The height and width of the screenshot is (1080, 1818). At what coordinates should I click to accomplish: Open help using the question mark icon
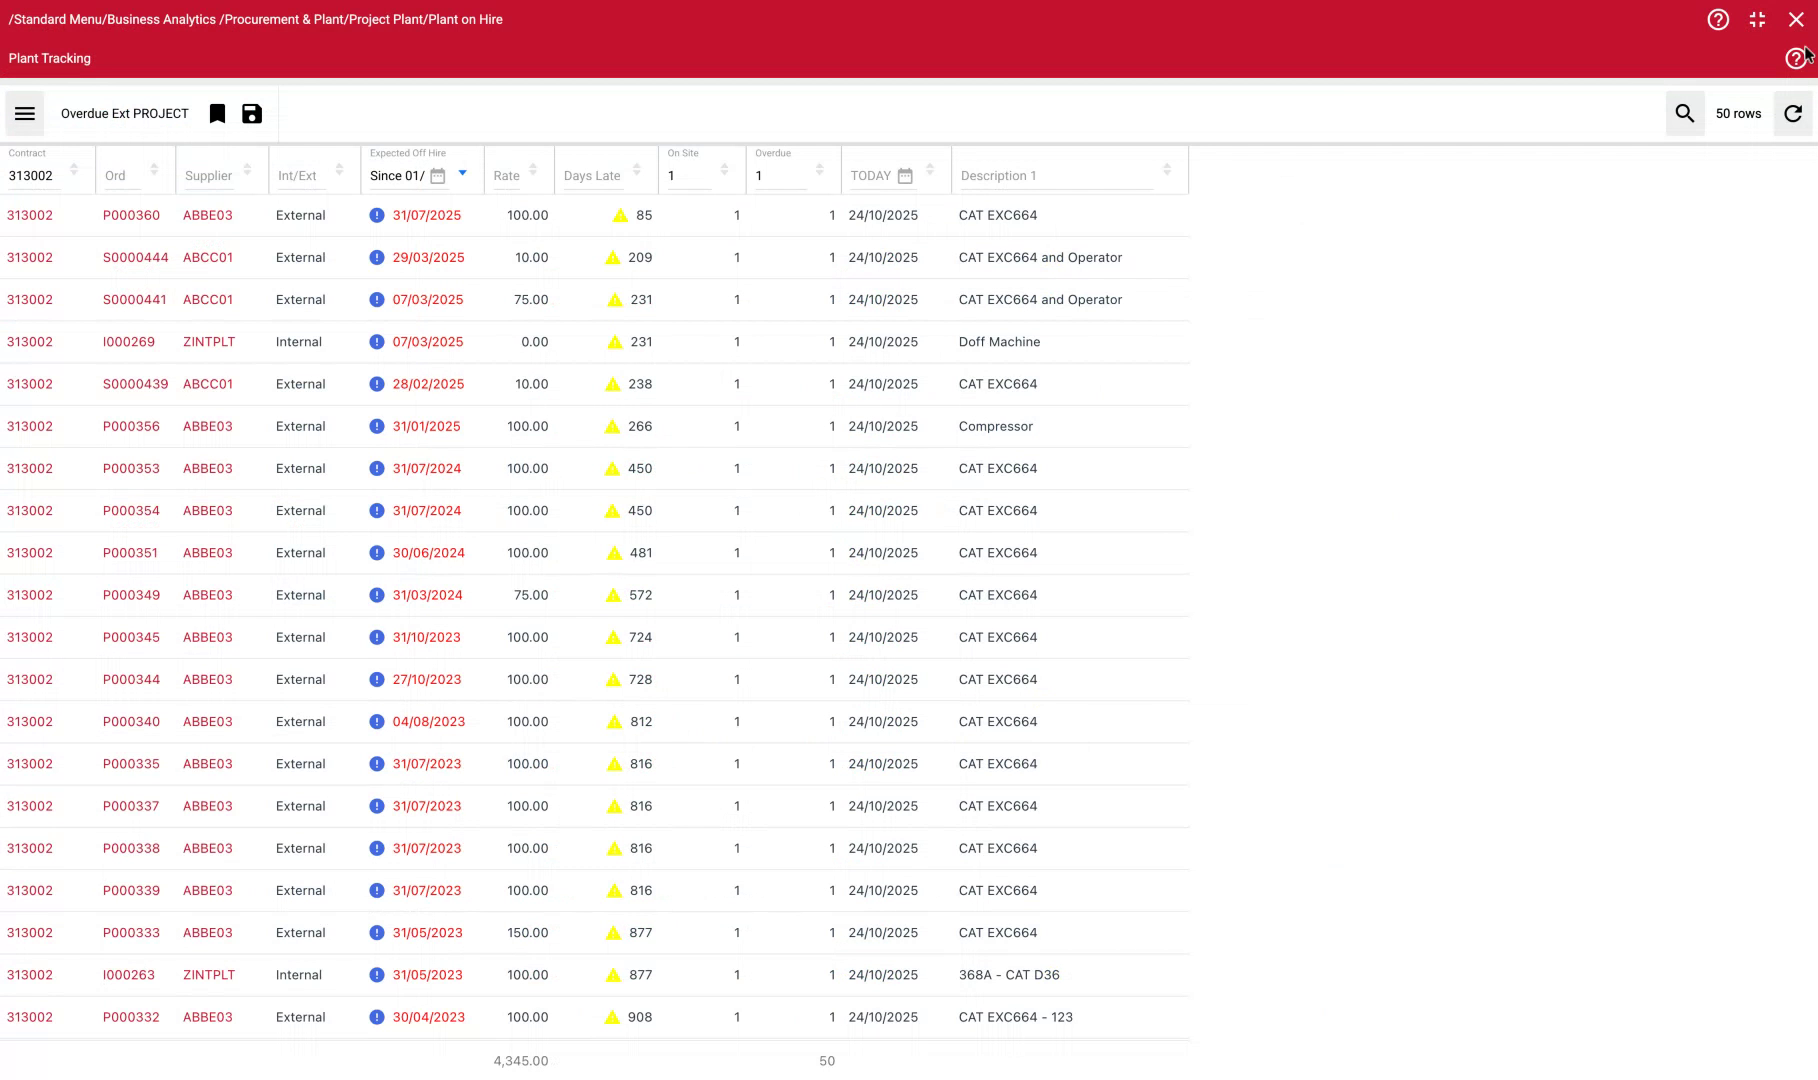coord(1718,19)
